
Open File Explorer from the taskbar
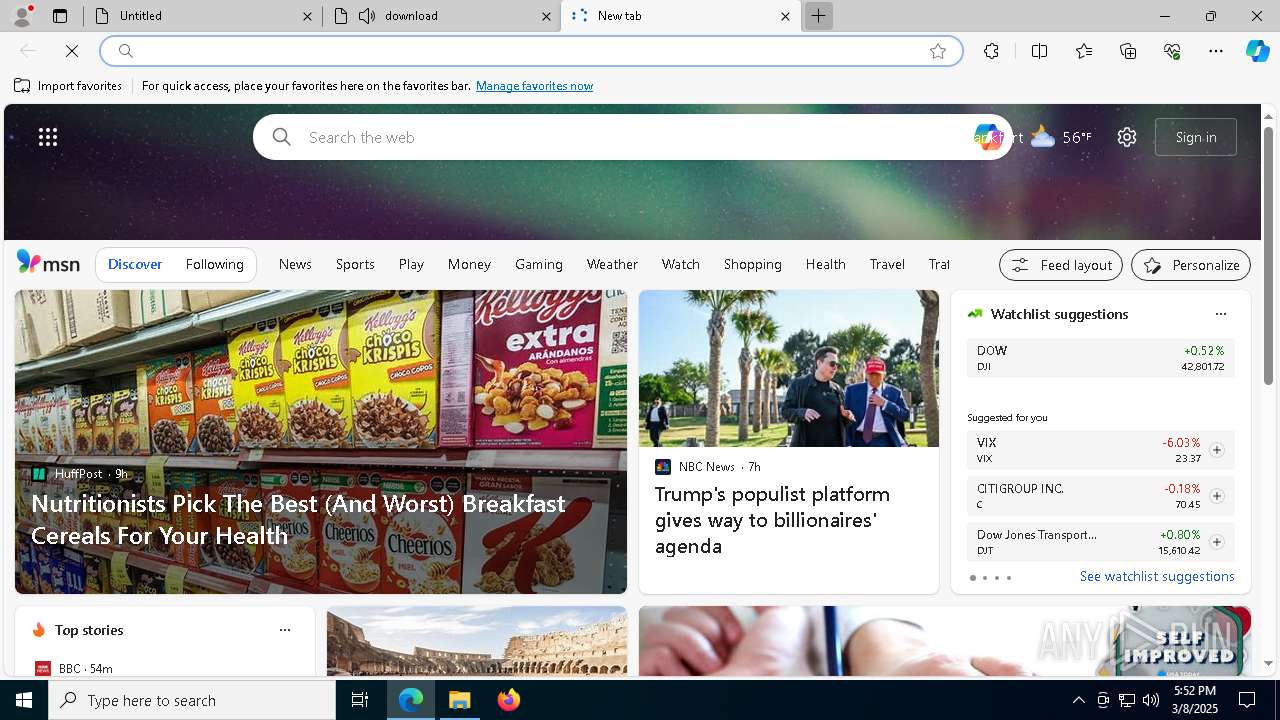pyautogui.click(x=459, y=700)
